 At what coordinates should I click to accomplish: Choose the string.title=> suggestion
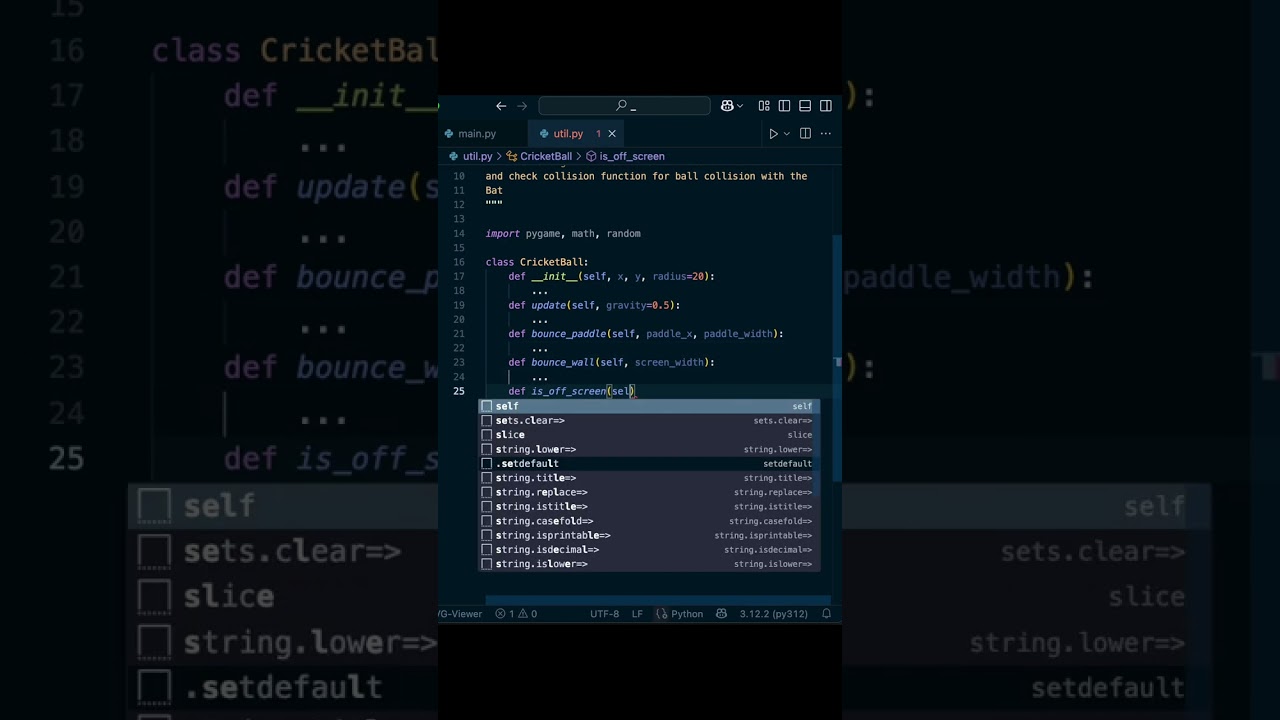pyautogui.click(x=650, y=478)
